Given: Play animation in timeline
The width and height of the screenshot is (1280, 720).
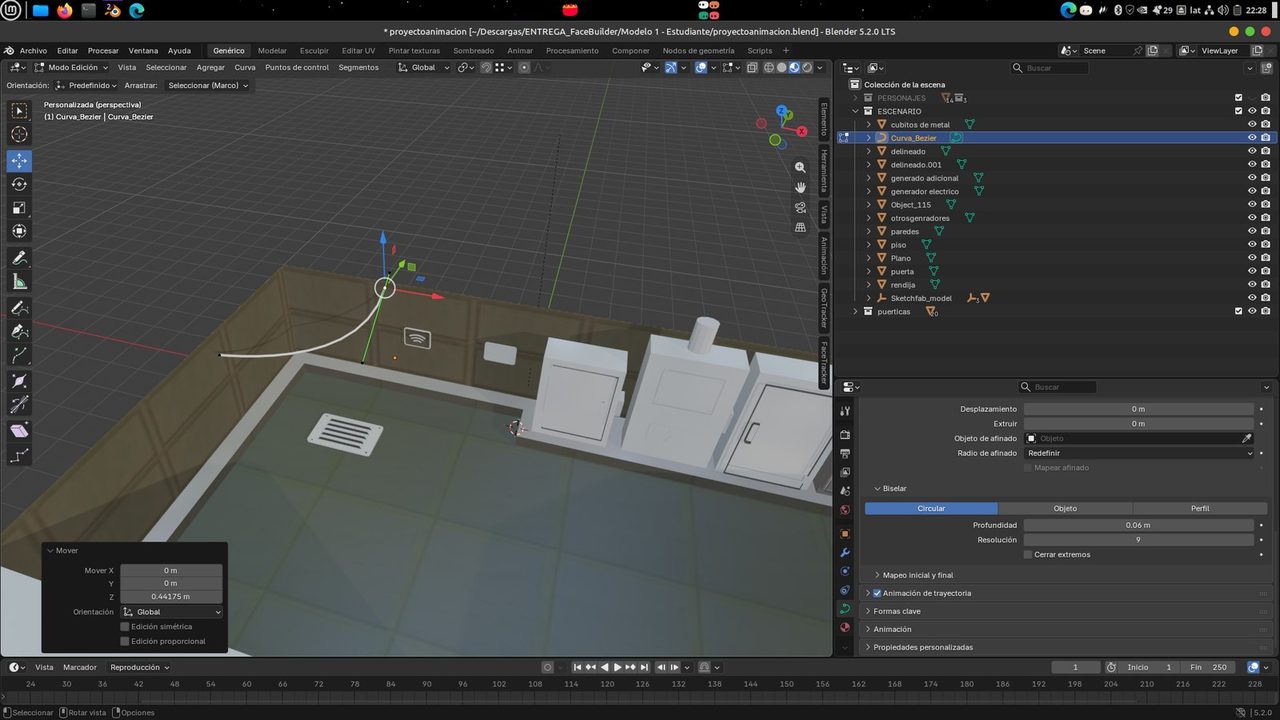Looking at the screenshot, I should pos(618,667).
